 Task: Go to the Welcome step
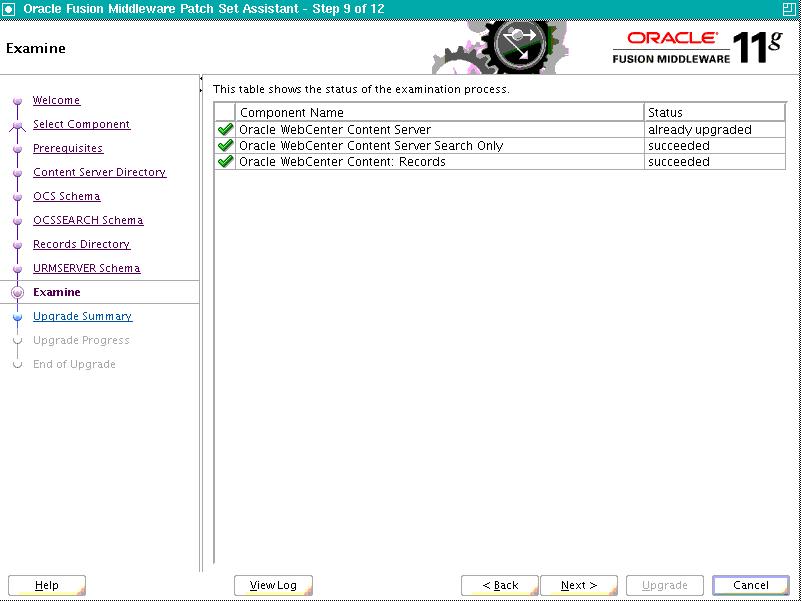coord(56,100)
